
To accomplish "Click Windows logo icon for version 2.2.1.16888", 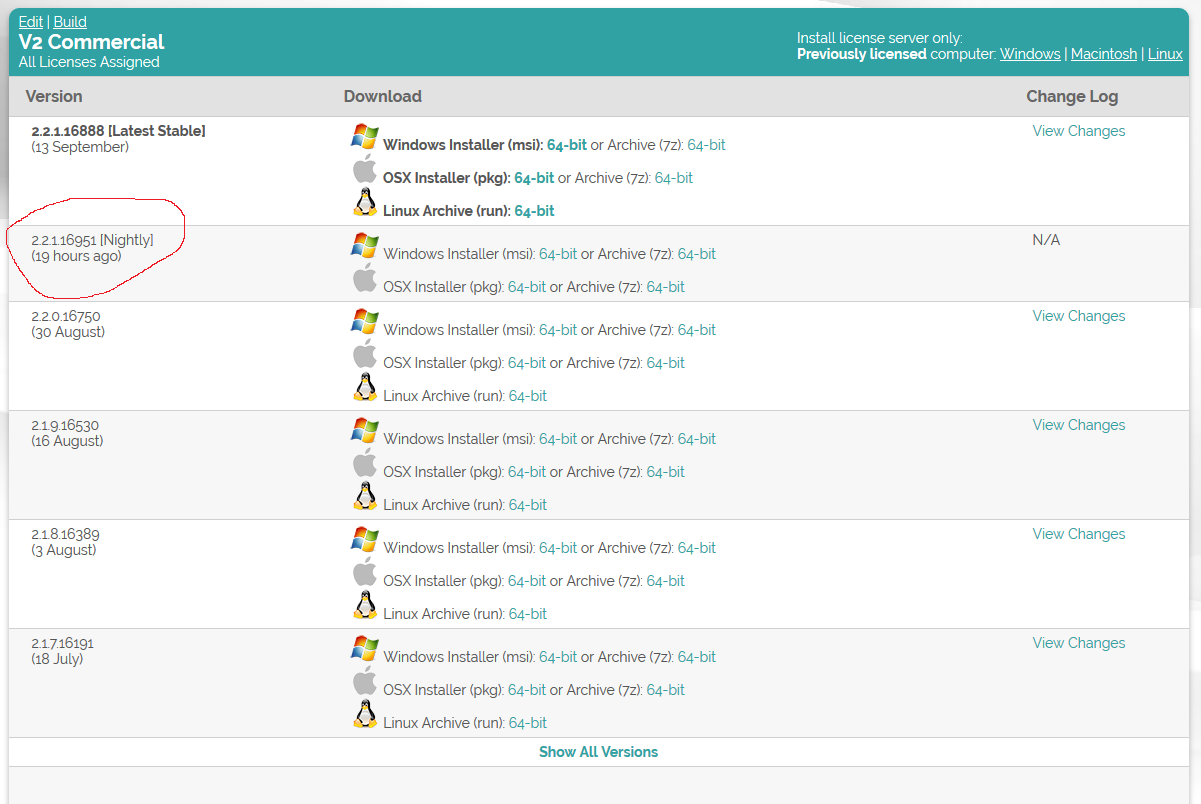I will 365,137.
